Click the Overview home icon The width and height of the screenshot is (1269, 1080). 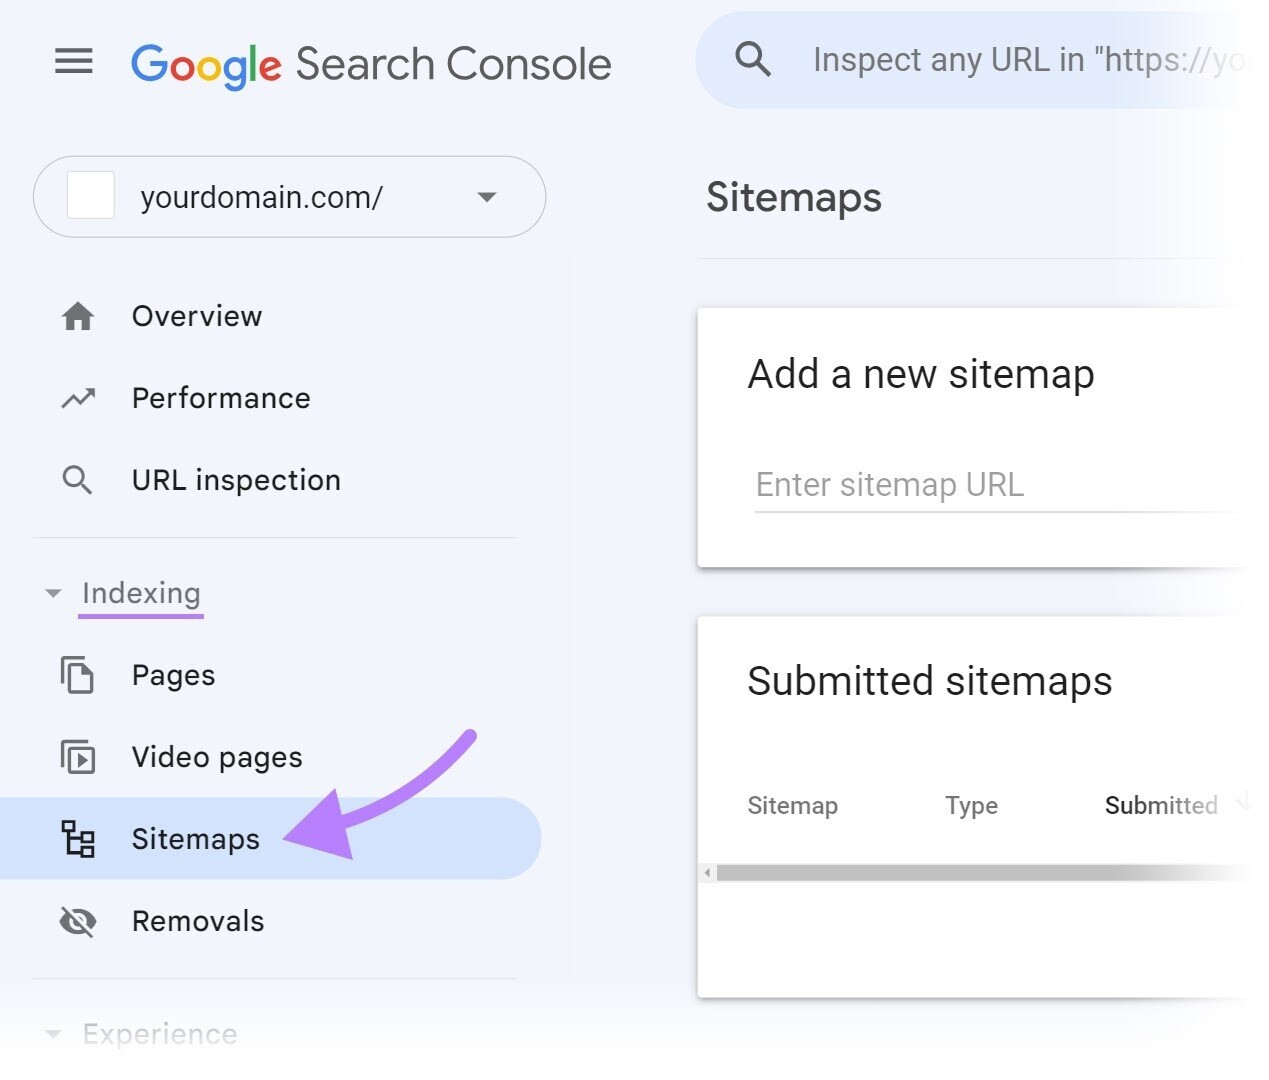[x=77, y=316]
